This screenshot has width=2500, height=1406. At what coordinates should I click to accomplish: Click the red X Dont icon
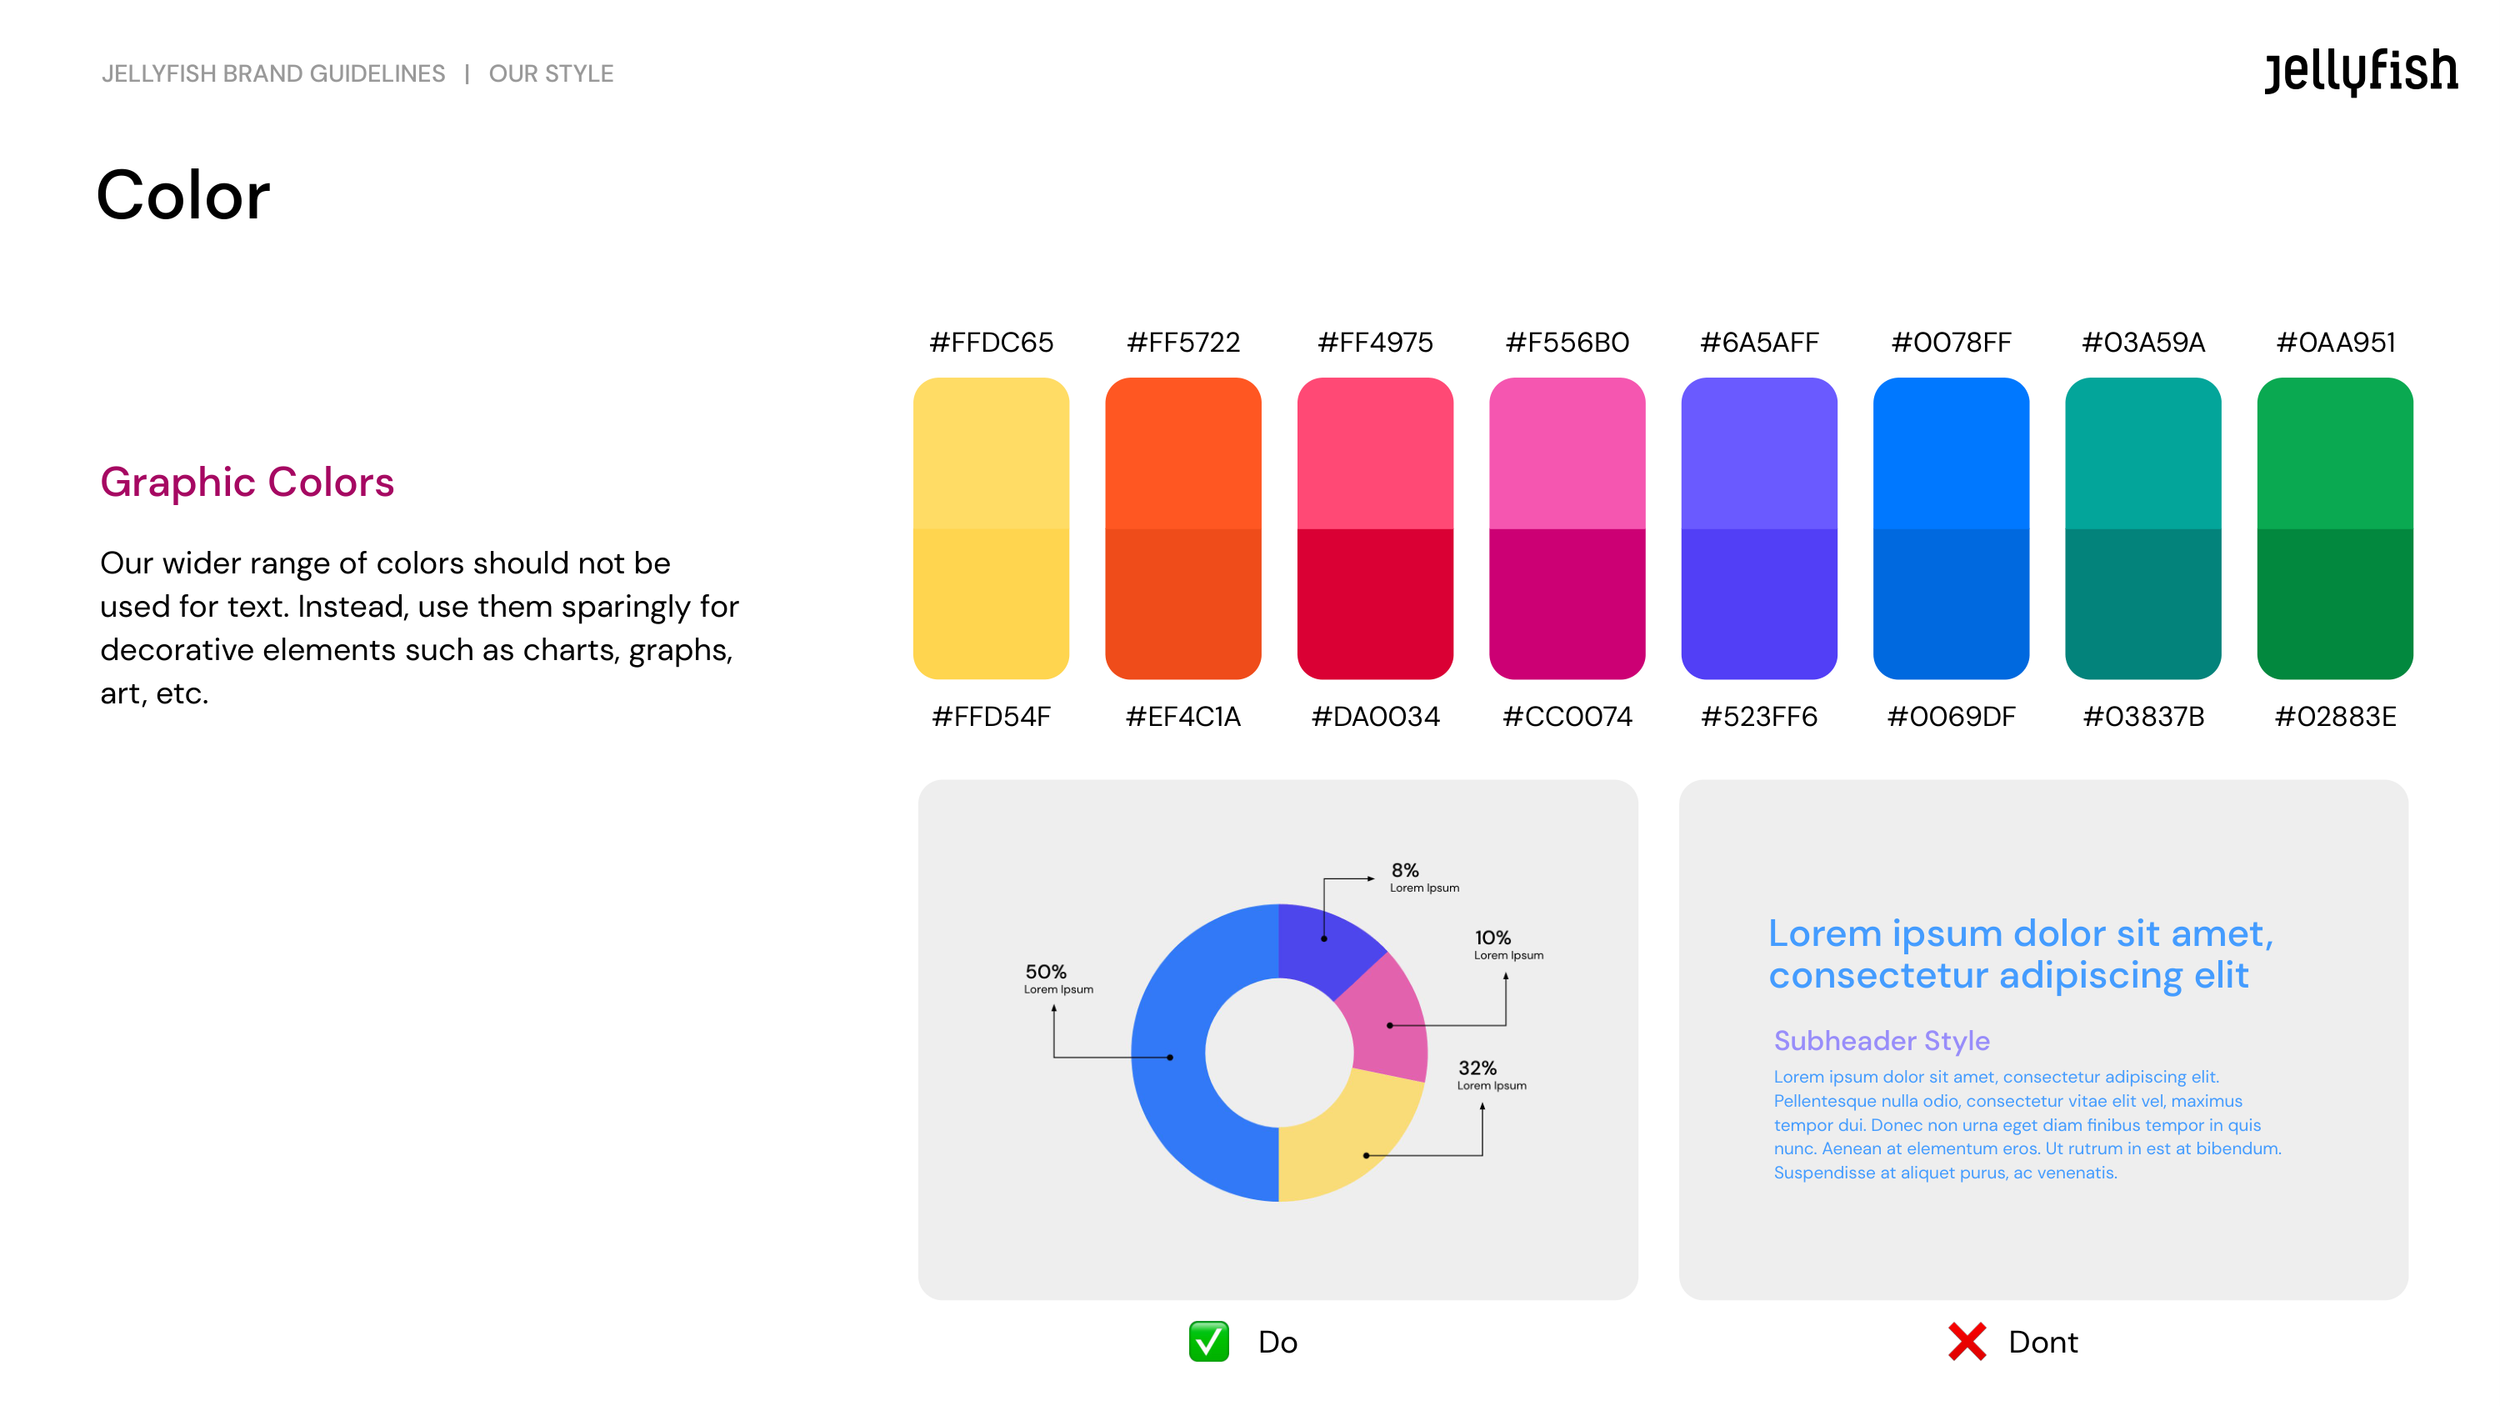point(1966,1342)
